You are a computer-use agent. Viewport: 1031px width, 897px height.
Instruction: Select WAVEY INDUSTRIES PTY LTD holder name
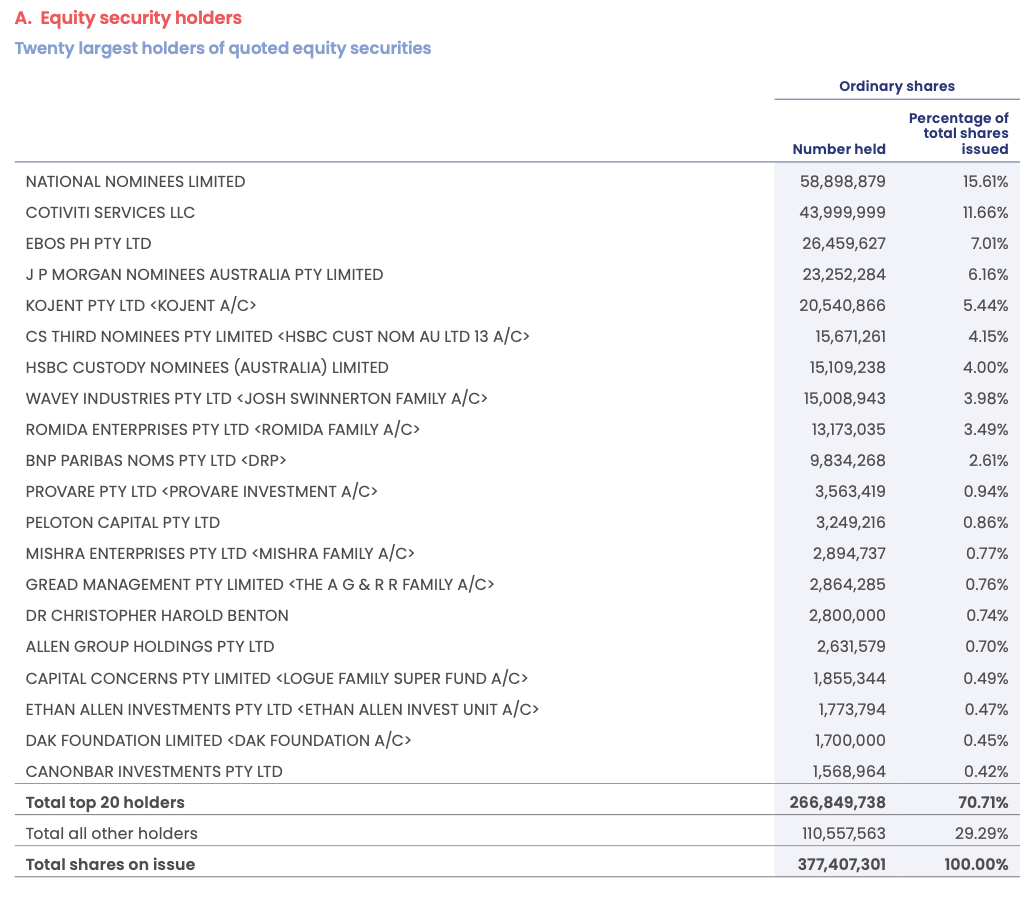(256, 399)
